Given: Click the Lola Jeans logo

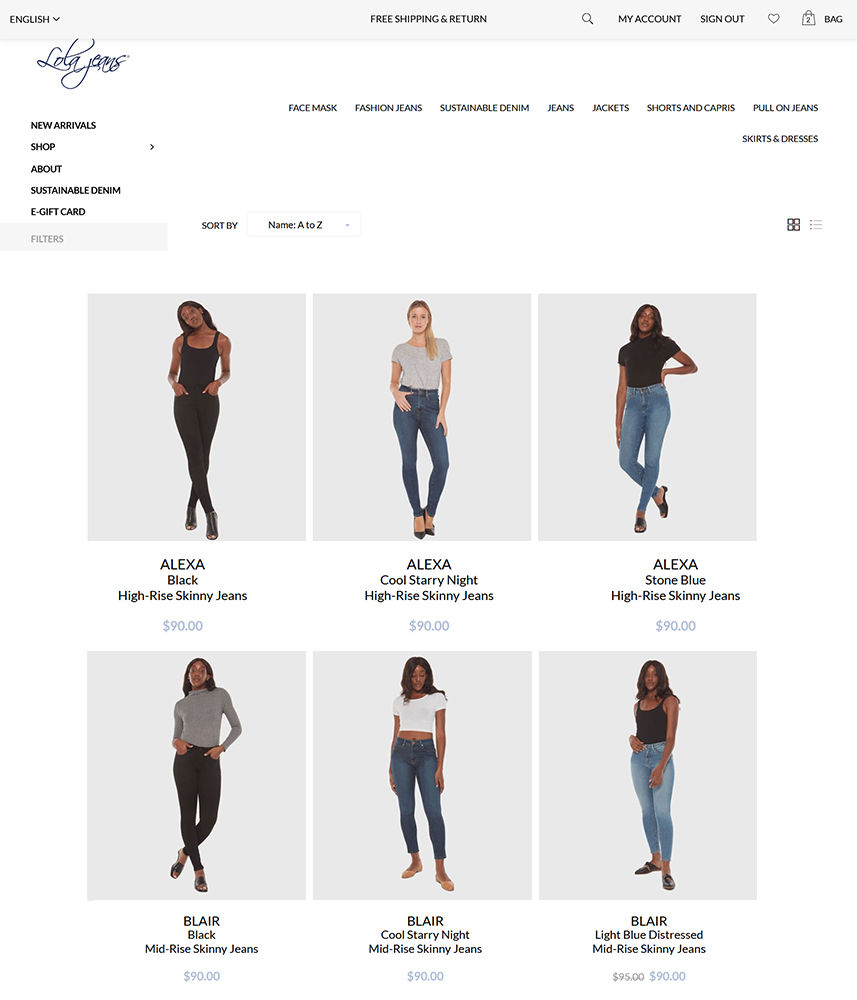Looking at the screenshot, I should coord(83,62).
